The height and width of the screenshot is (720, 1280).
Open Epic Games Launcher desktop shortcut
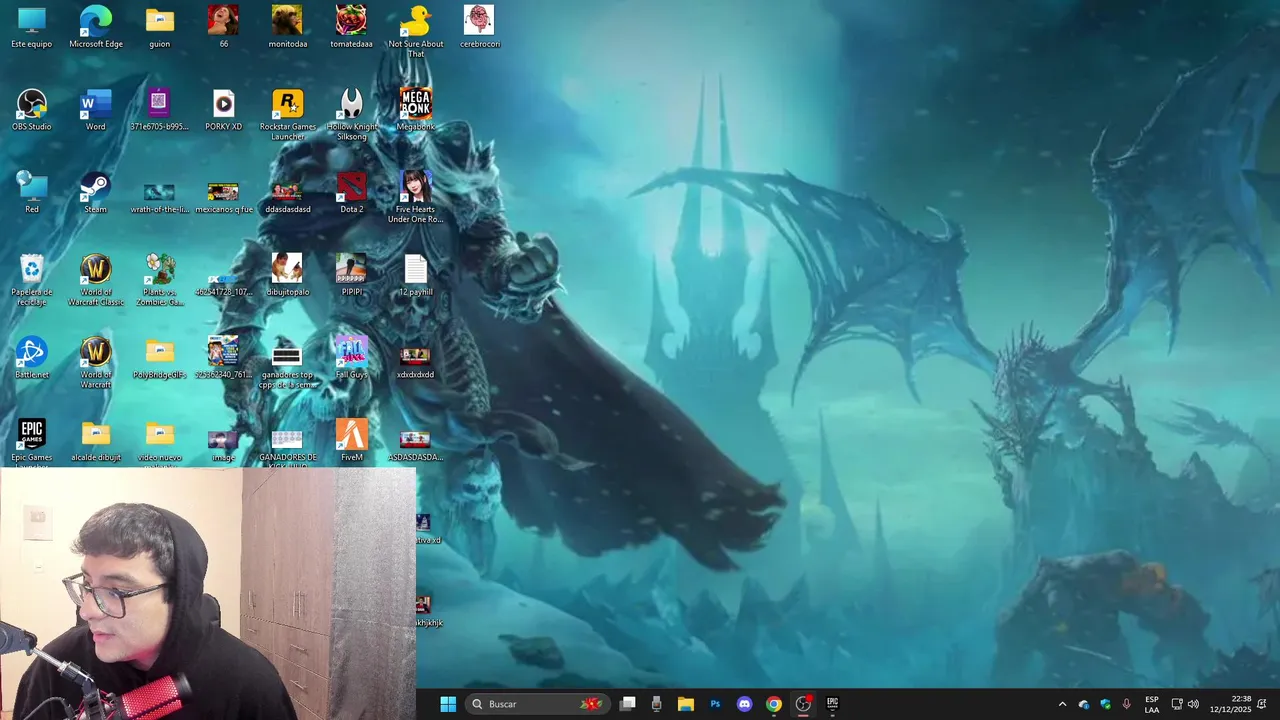32,443
